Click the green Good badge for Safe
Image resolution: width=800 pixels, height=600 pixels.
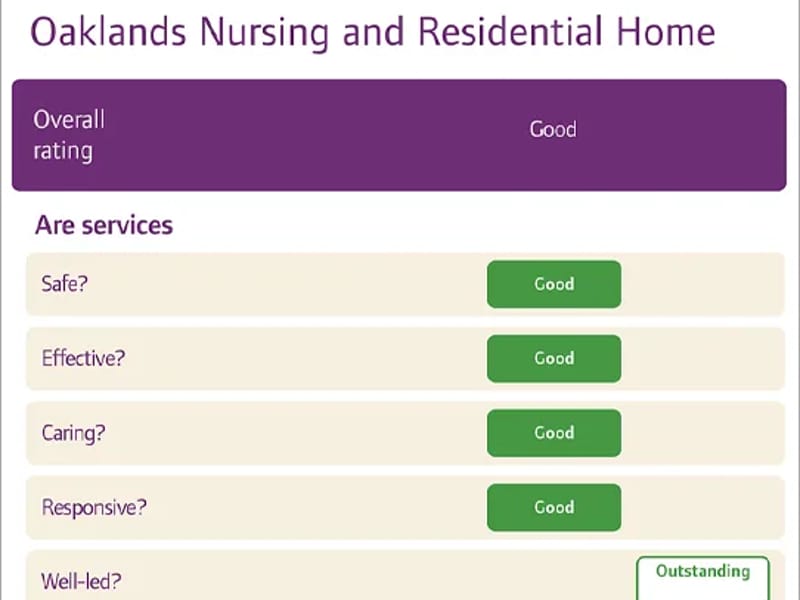[x=554, y=284]
